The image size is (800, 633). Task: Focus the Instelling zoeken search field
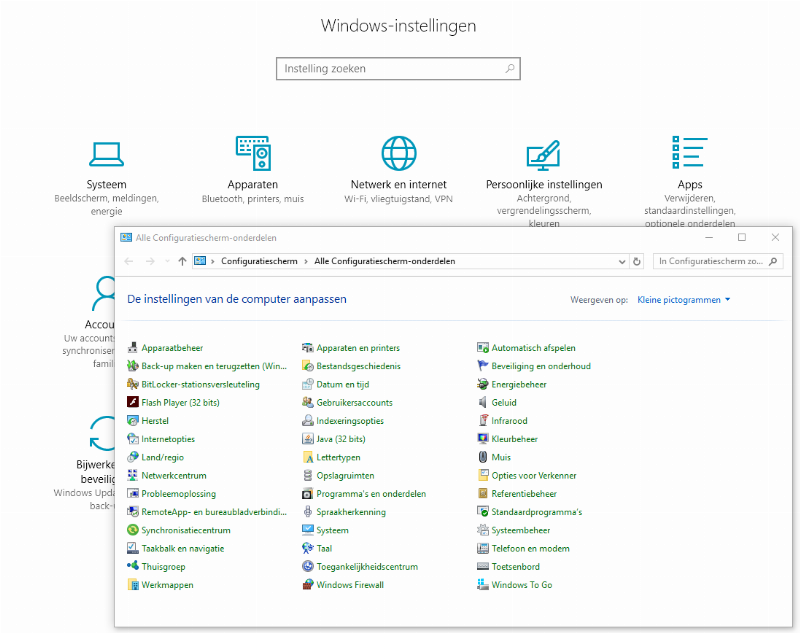(x=398, y=68)
